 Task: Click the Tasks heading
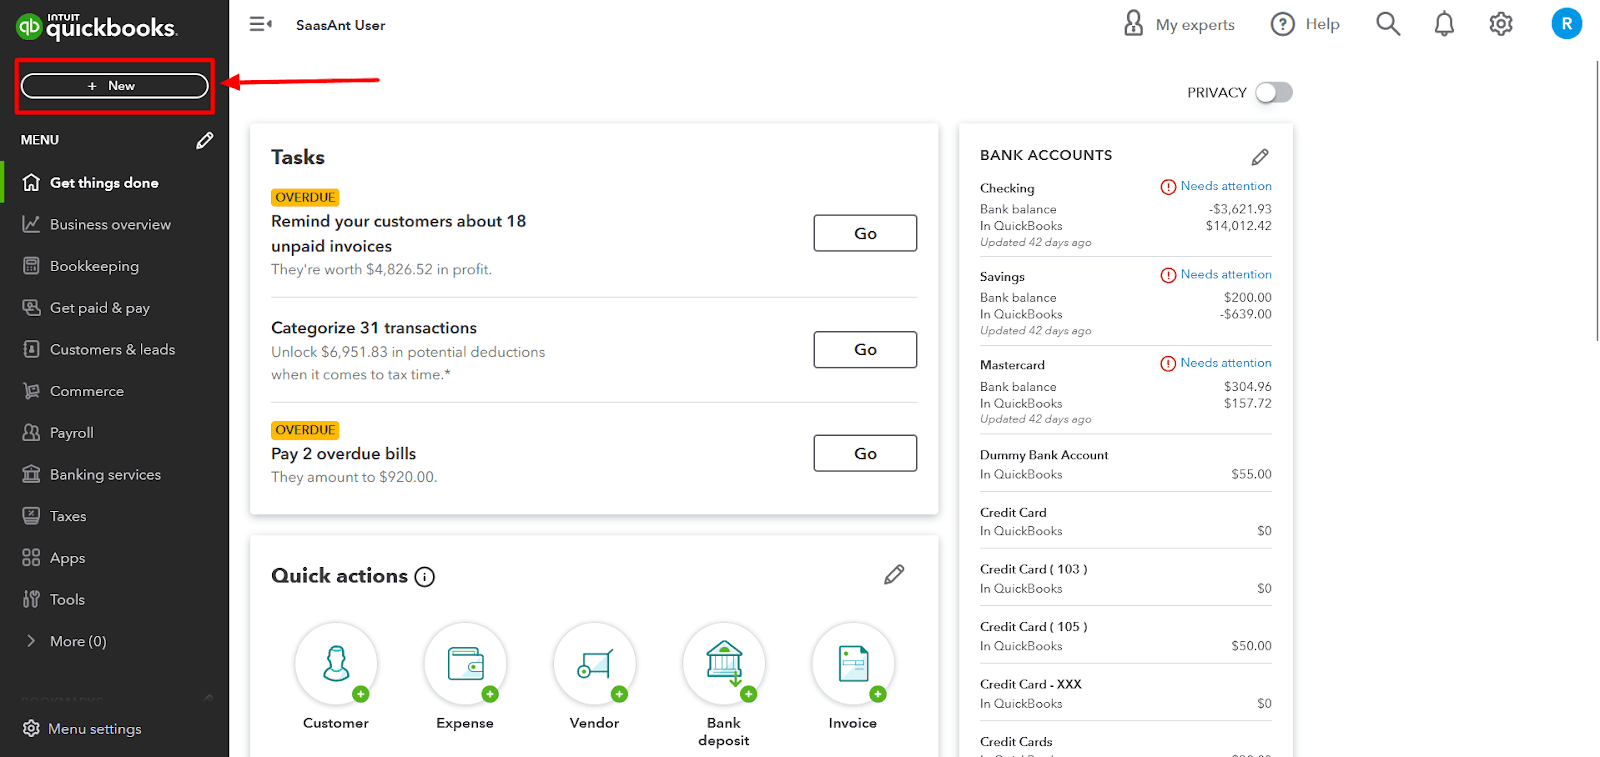pyautogui.click(x=298, y=157)
